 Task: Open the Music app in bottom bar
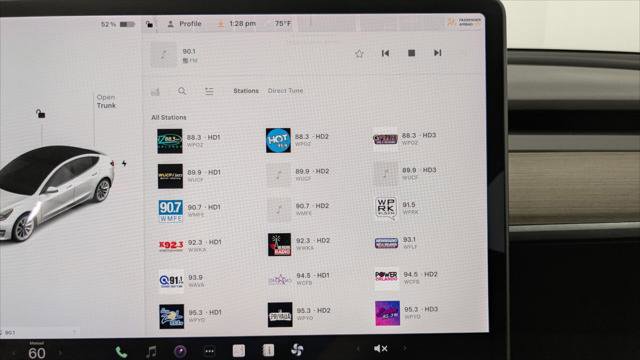tap(151, 351)
